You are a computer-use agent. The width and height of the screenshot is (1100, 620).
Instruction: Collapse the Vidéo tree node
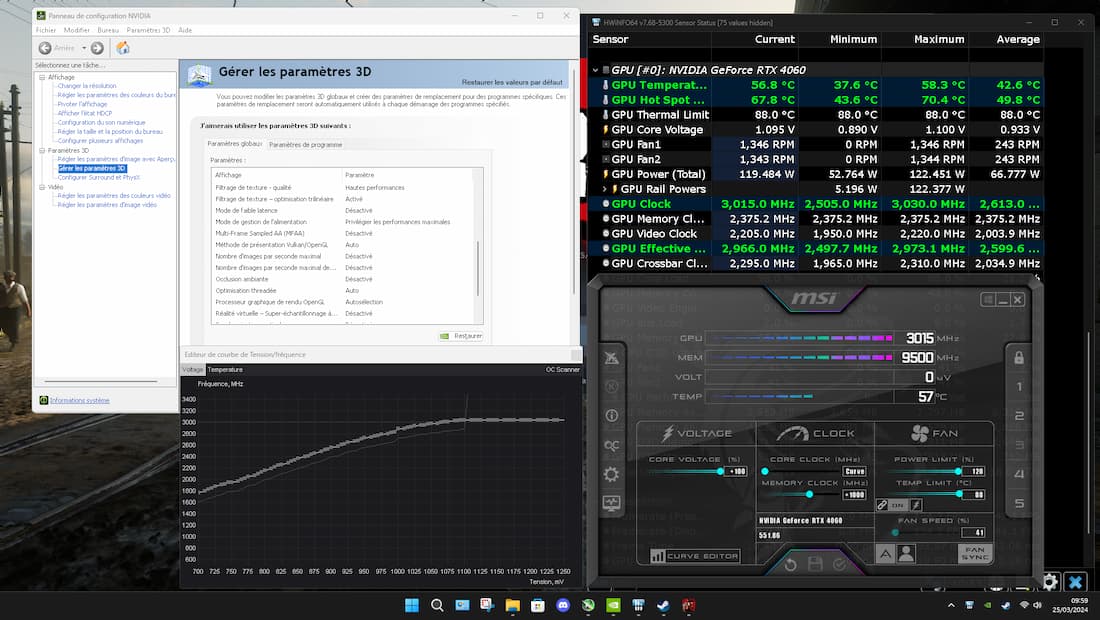(42, 187)
